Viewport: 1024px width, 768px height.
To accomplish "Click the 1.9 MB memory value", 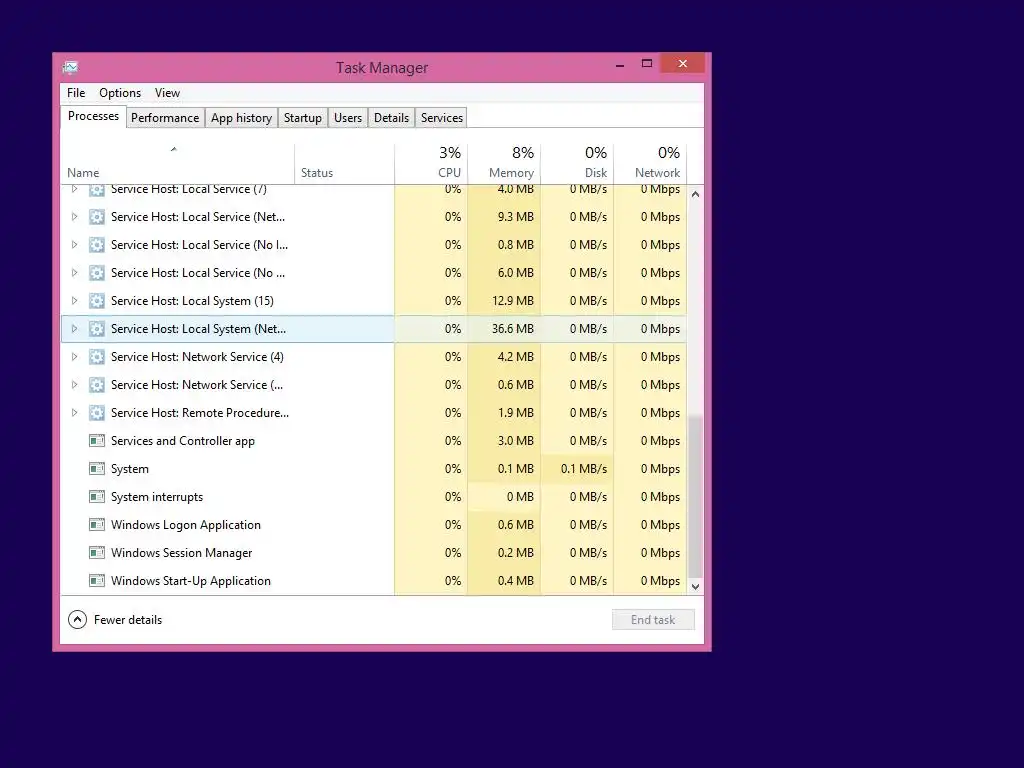I will coord(515,413).
